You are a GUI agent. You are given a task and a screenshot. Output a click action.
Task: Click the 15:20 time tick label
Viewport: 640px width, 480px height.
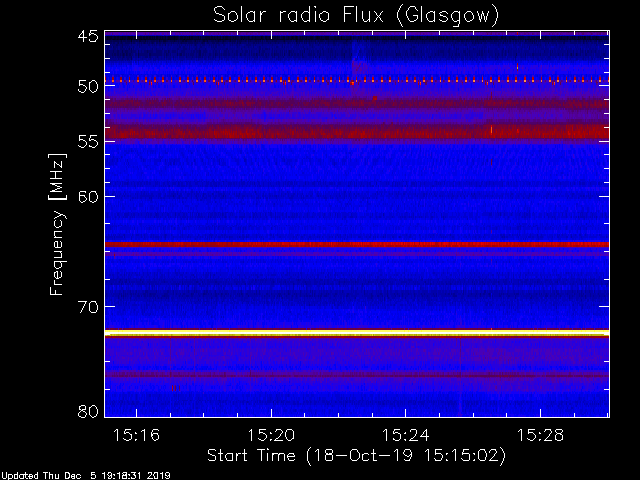[x=271, y=435]
